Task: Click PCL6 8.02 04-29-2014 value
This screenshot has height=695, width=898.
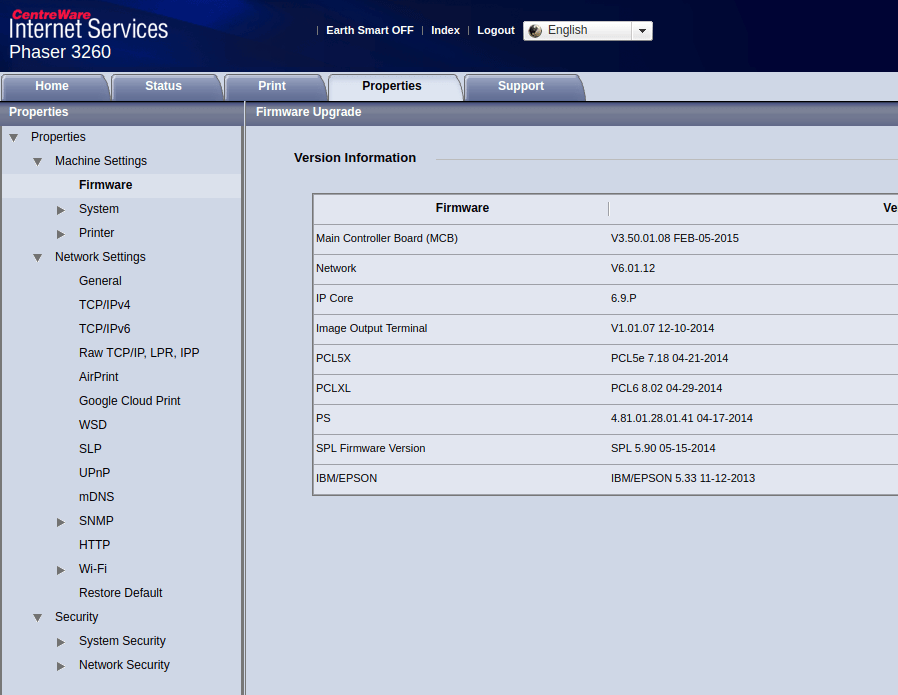Action: coord(666,389)
